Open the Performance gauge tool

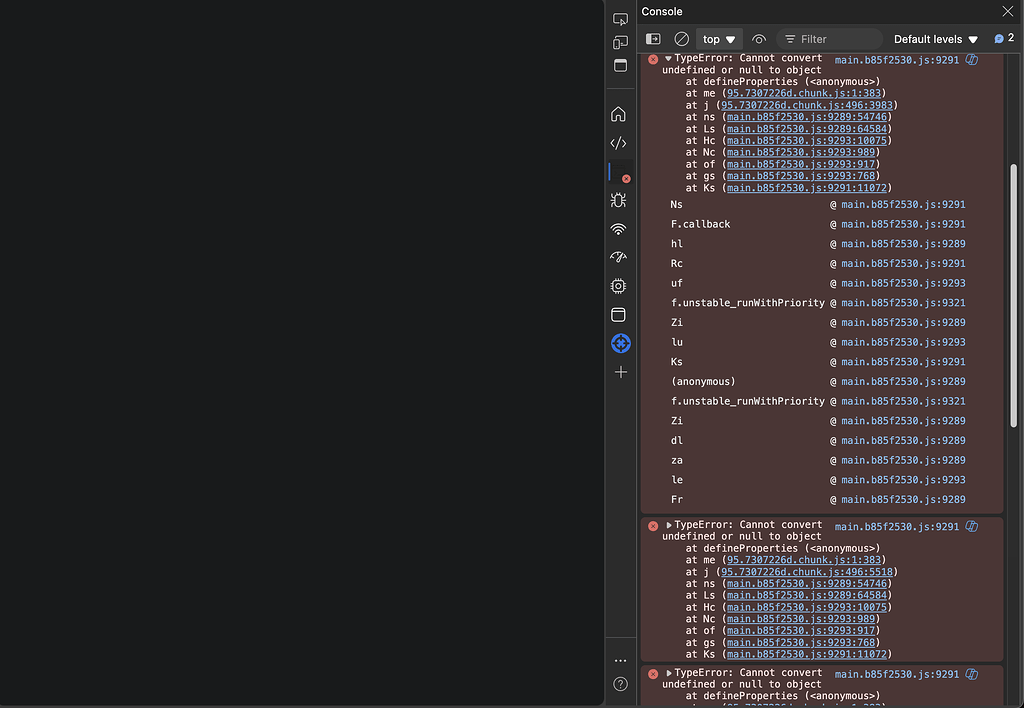click(621, 257)
